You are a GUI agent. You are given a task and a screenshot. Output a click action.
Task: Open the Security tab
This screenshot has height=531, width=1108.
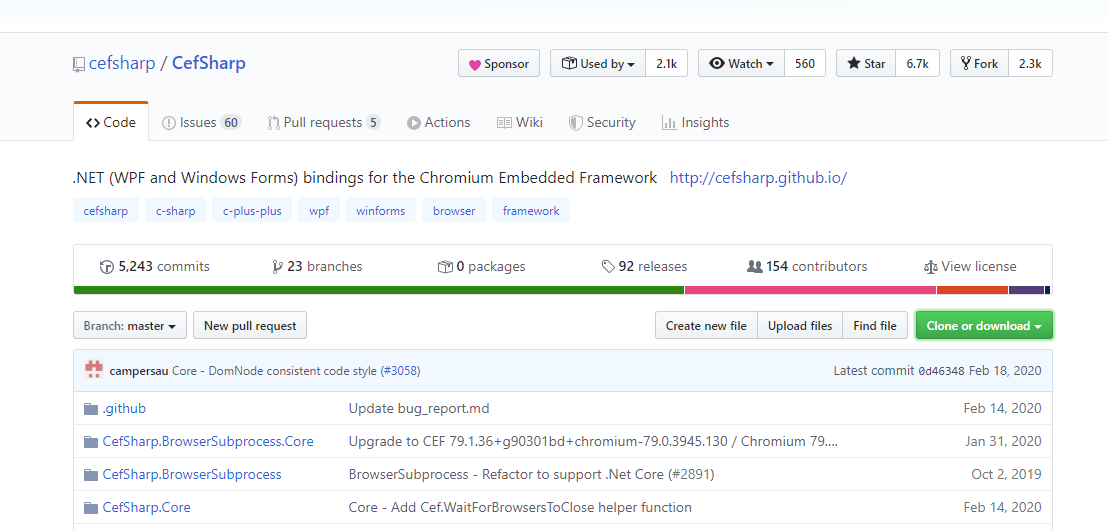click(x=602, y=122)
